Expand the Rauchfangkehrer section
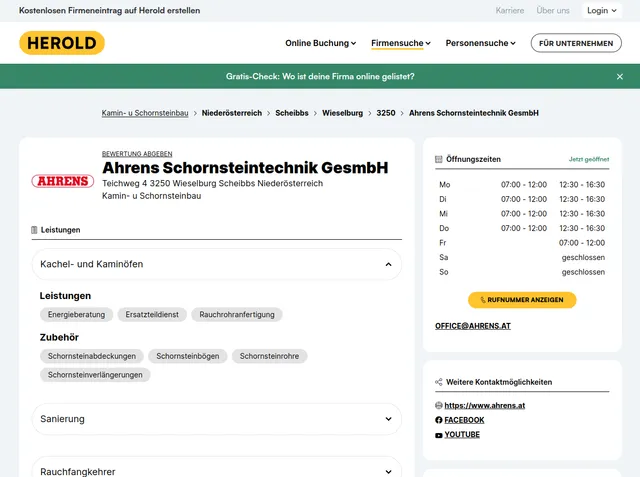Screen dimensions: 640x477 click(x=217, y=469)
